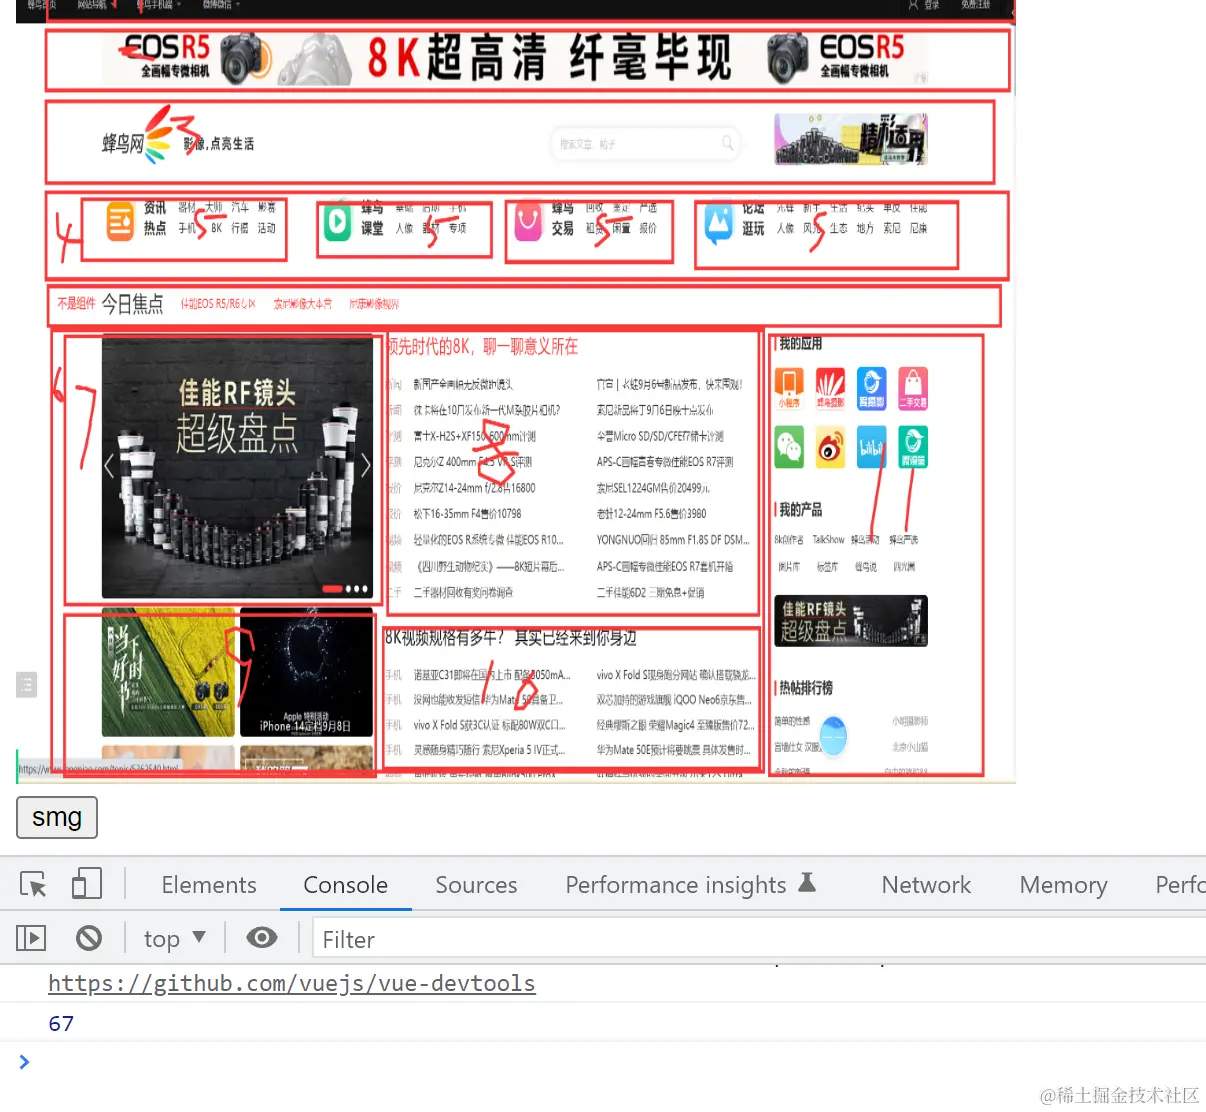Click the Apple 9月8日 event thumbnail
1206x1112 pixels.
click(x=306, y=672)
